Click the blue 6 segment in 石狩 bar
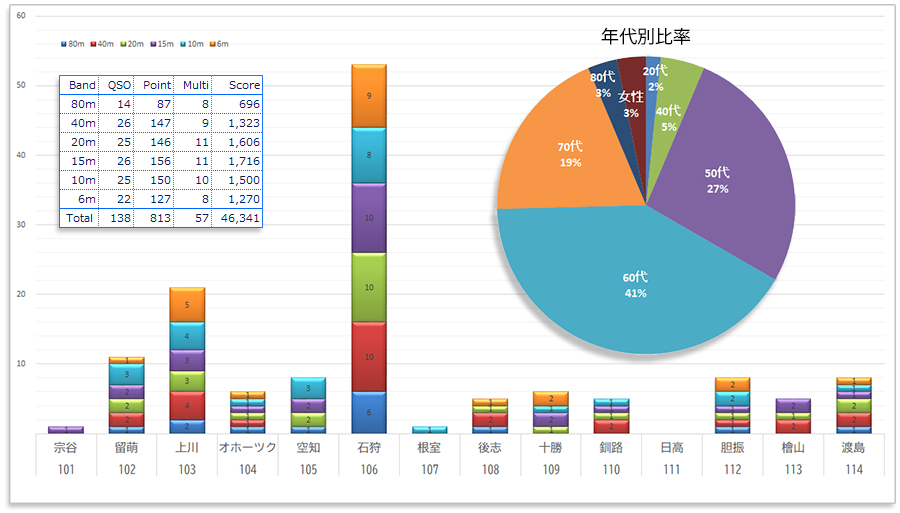This screenshot has width=900, height=513. [369, 412]
